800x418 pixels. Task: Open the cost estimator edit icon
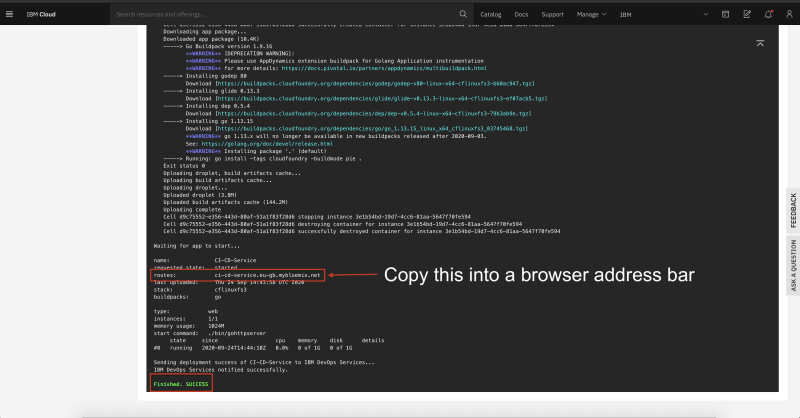coord(746,14)
